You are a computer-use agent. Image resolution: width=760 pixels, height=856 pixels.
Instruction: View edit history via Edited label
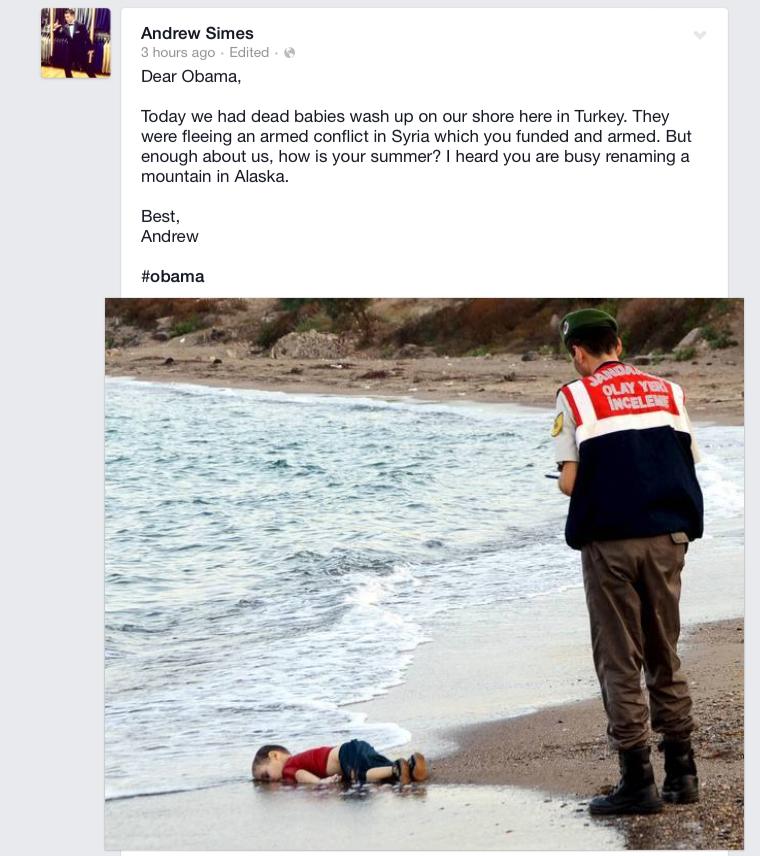click(x=249, y=52)
